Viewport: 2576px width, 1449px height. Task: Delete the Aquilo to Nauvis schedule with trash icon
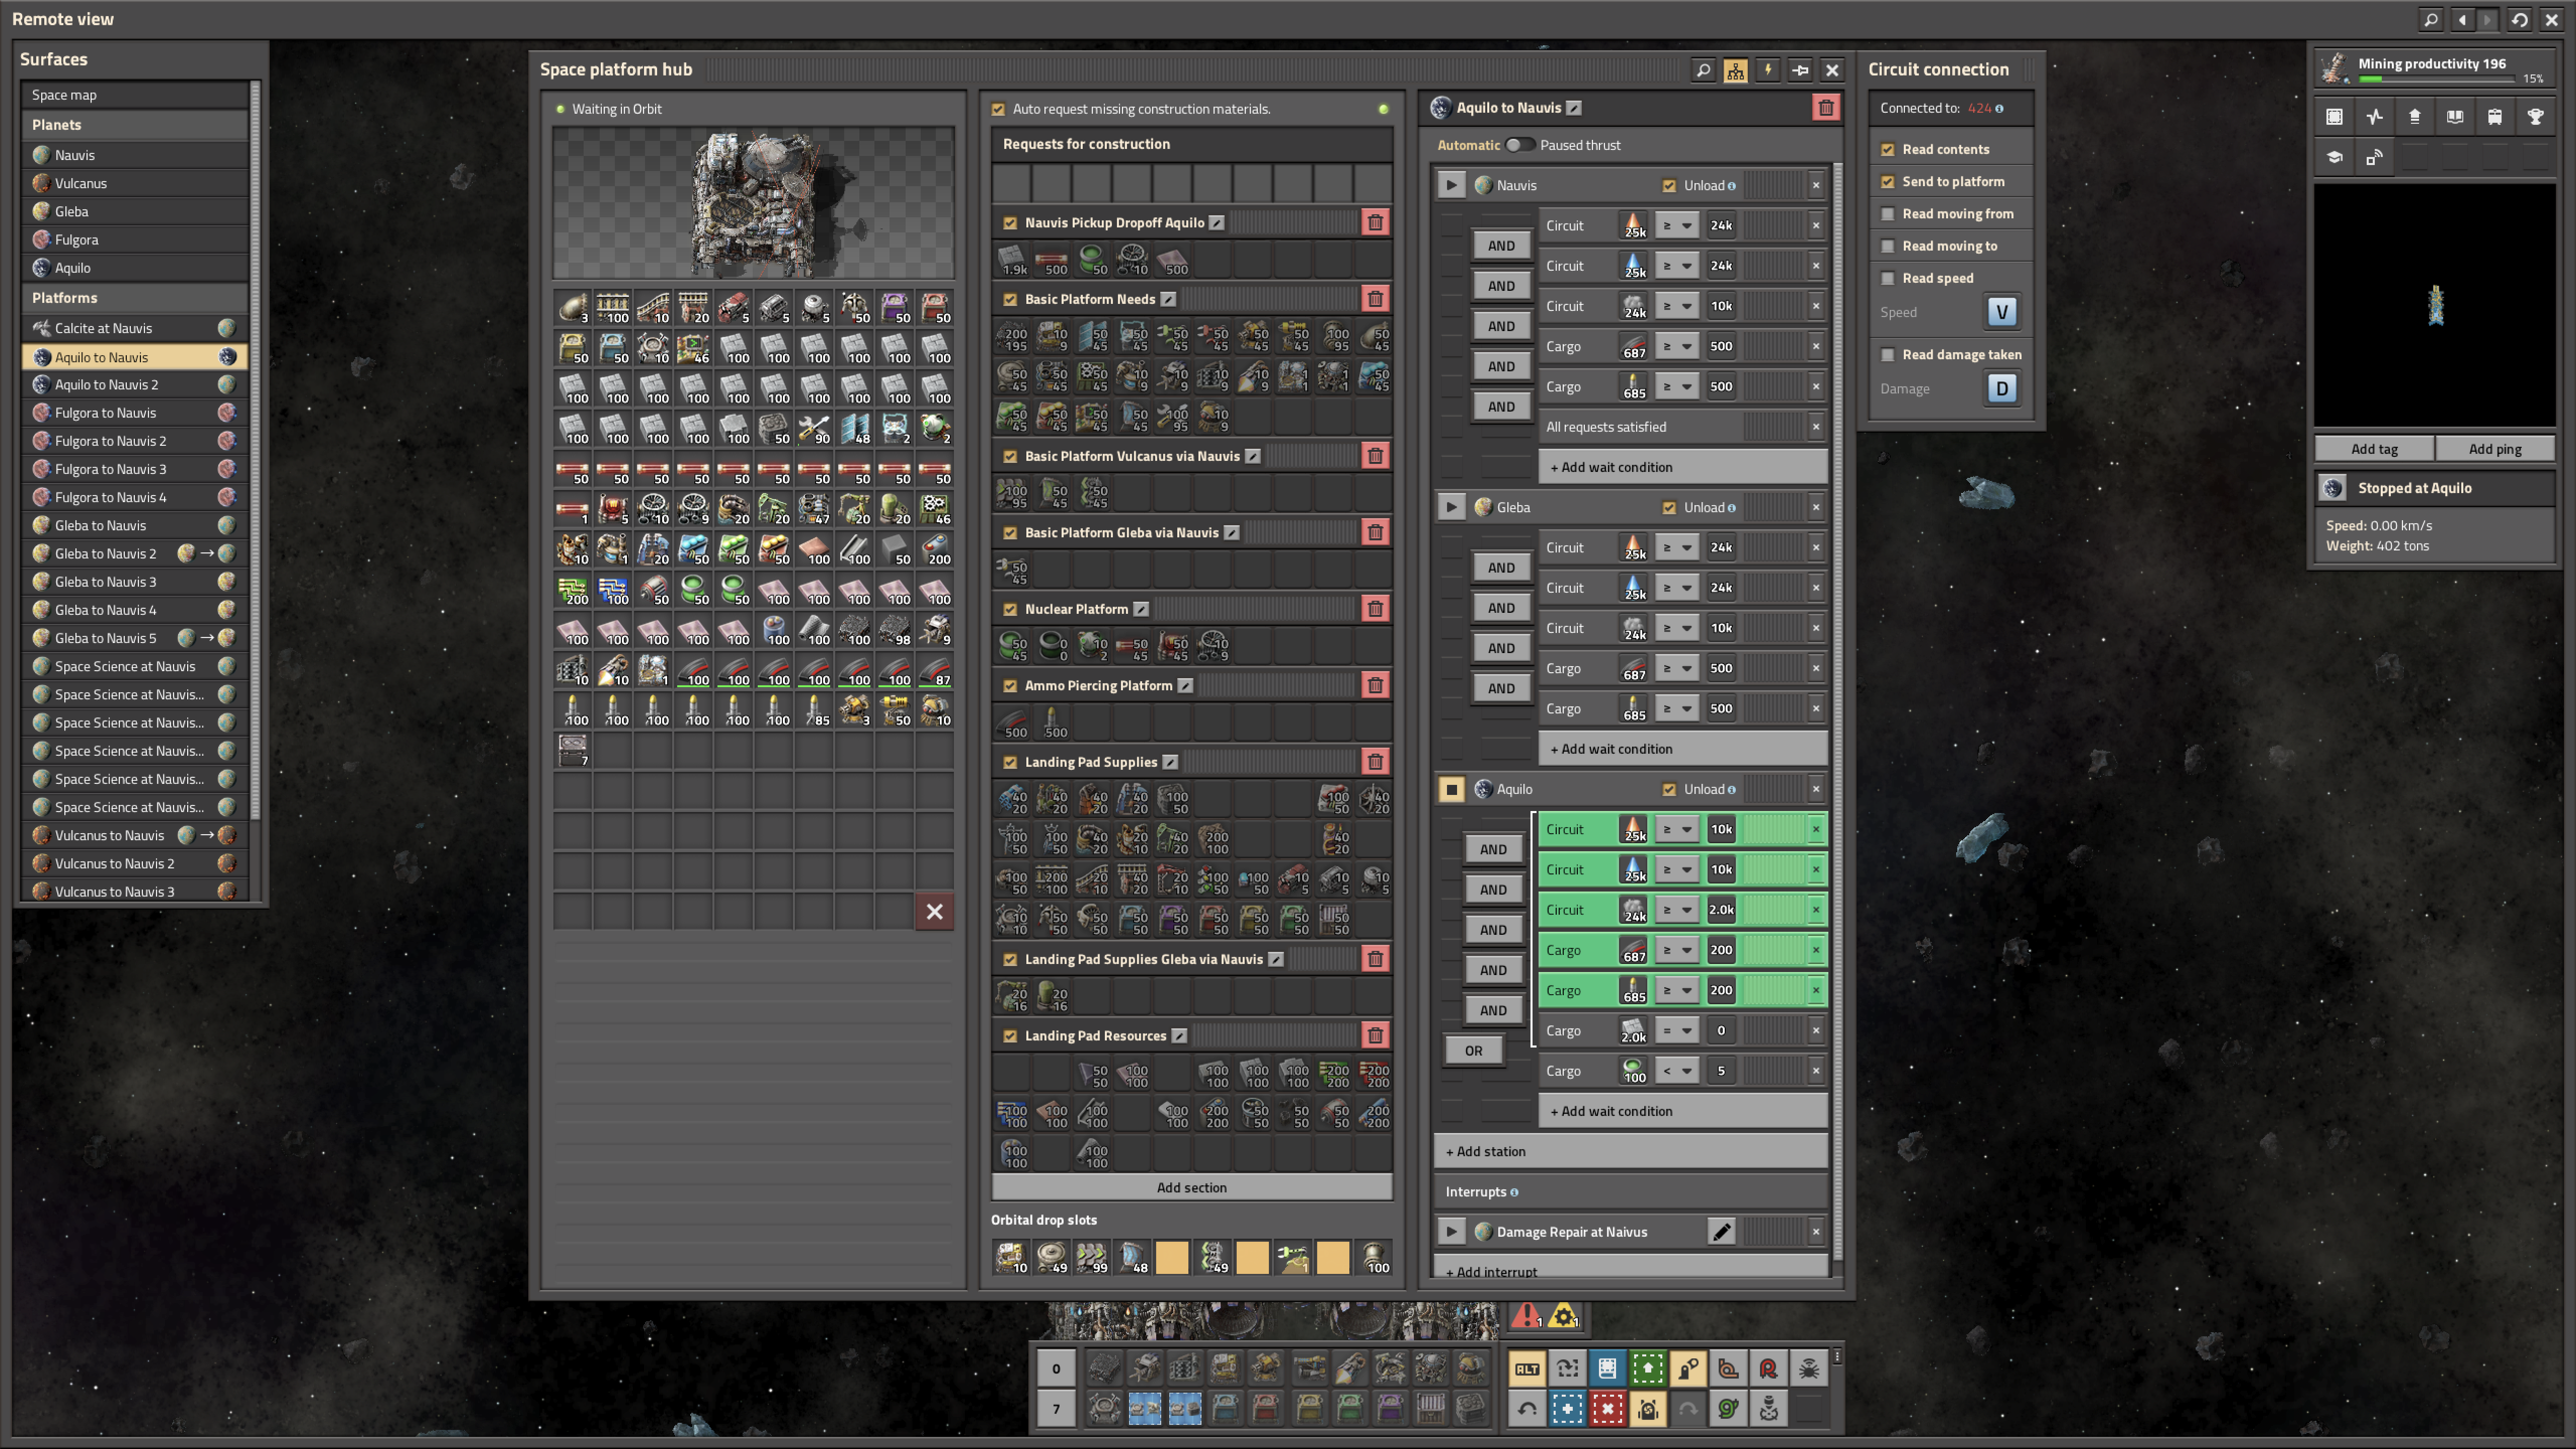tap(1826, 108)
